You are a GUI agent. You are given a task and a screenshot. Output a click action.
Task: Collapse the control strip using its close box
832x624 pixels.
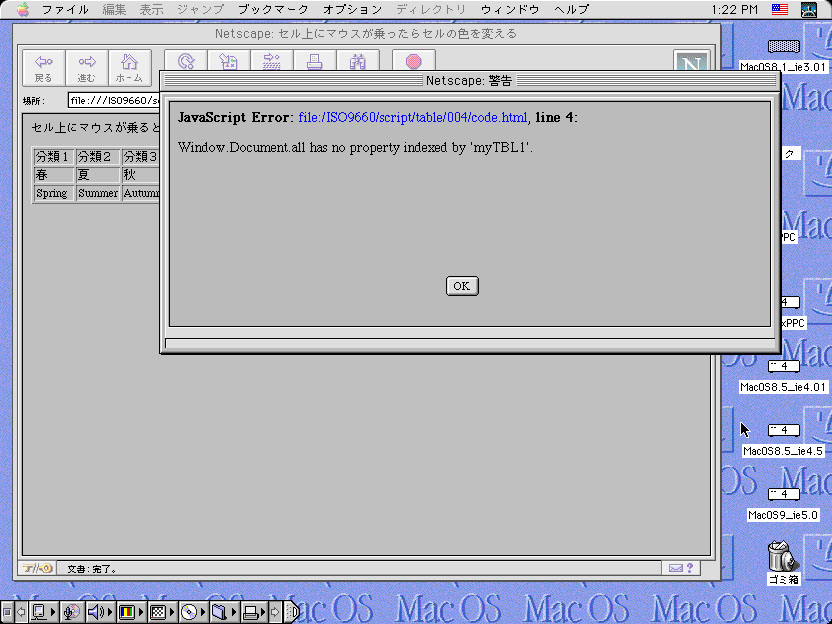point(7,612)
